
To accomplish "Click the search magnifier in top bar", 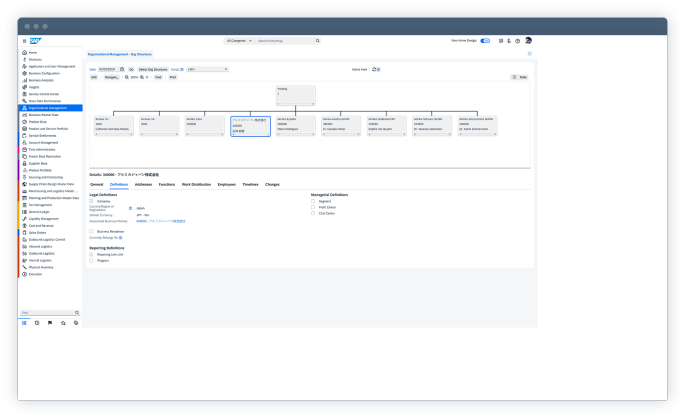I will point(318,41).
